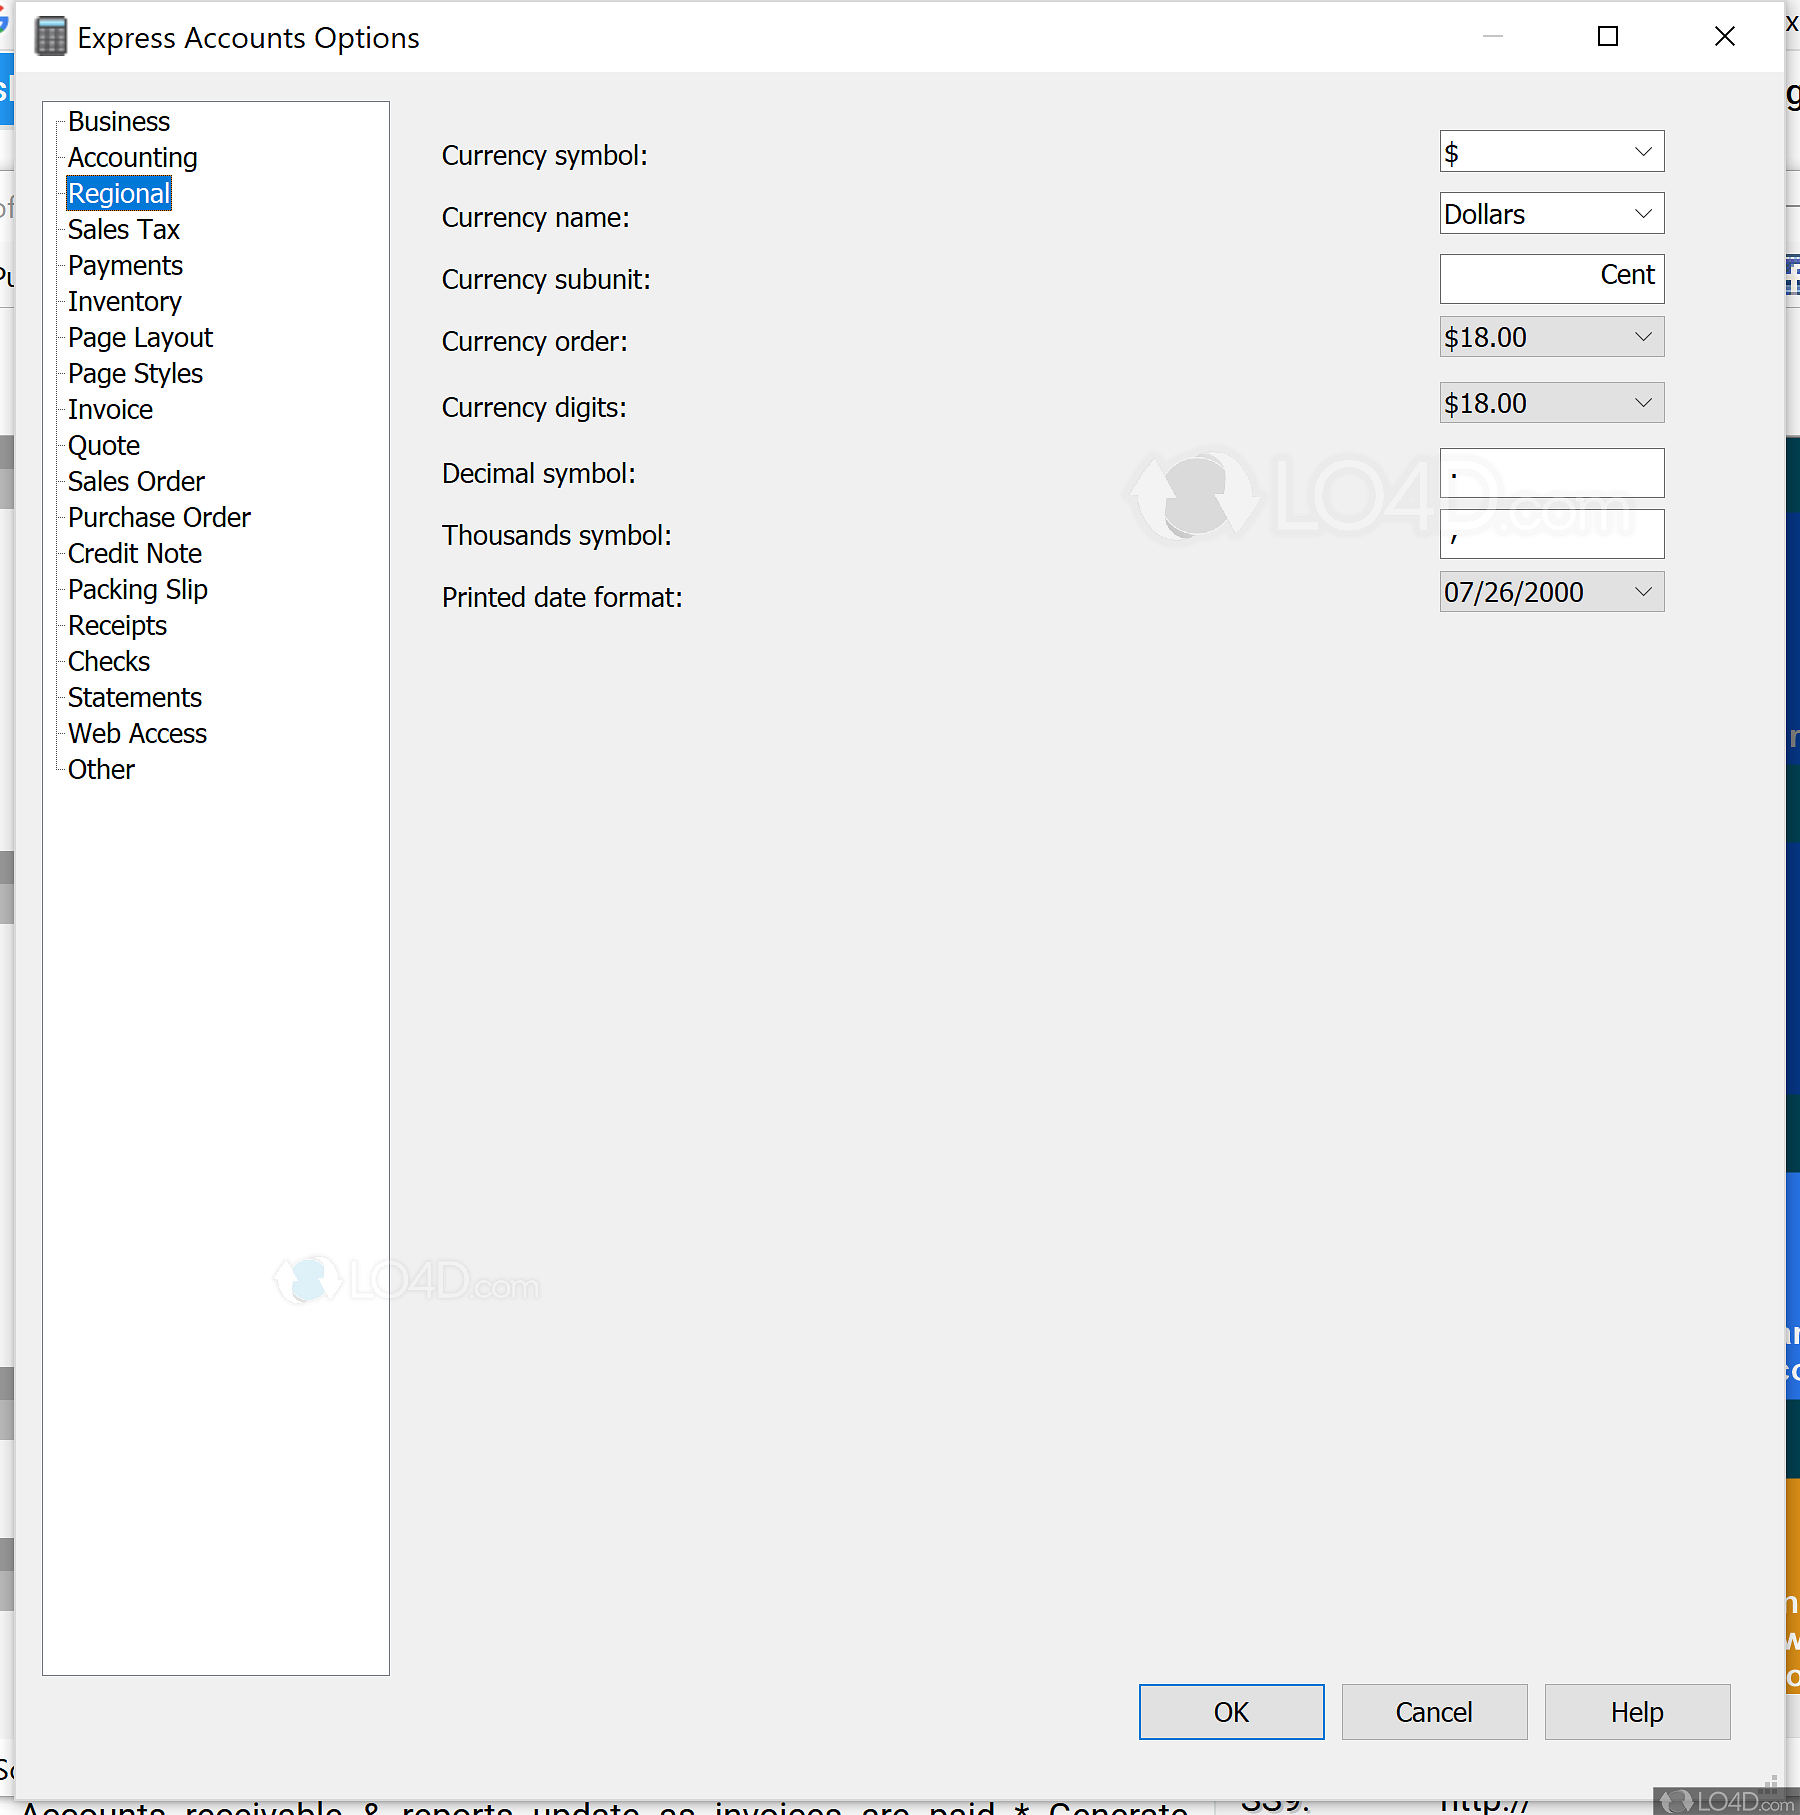Dismiss the dialog using Cancel

1434,1711
